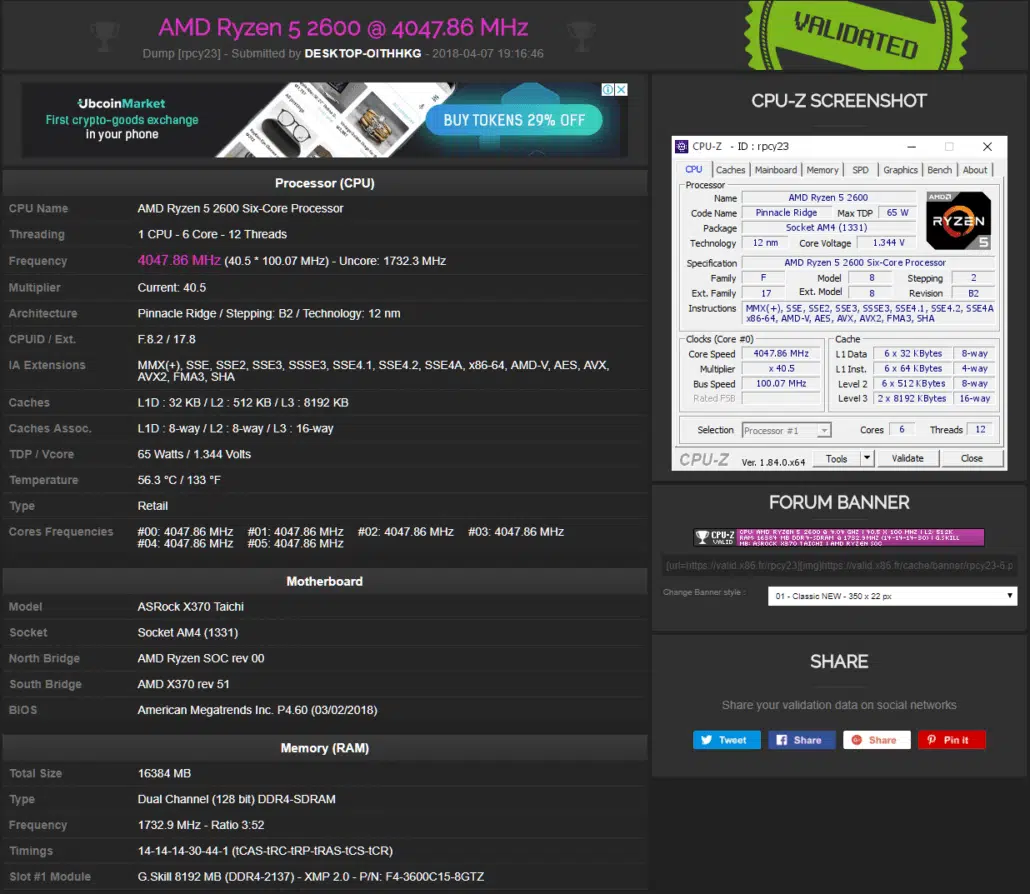Click the VALIDATED stamp badge
The height and width of the screenshot is (894, 1030).
[856, 35]
